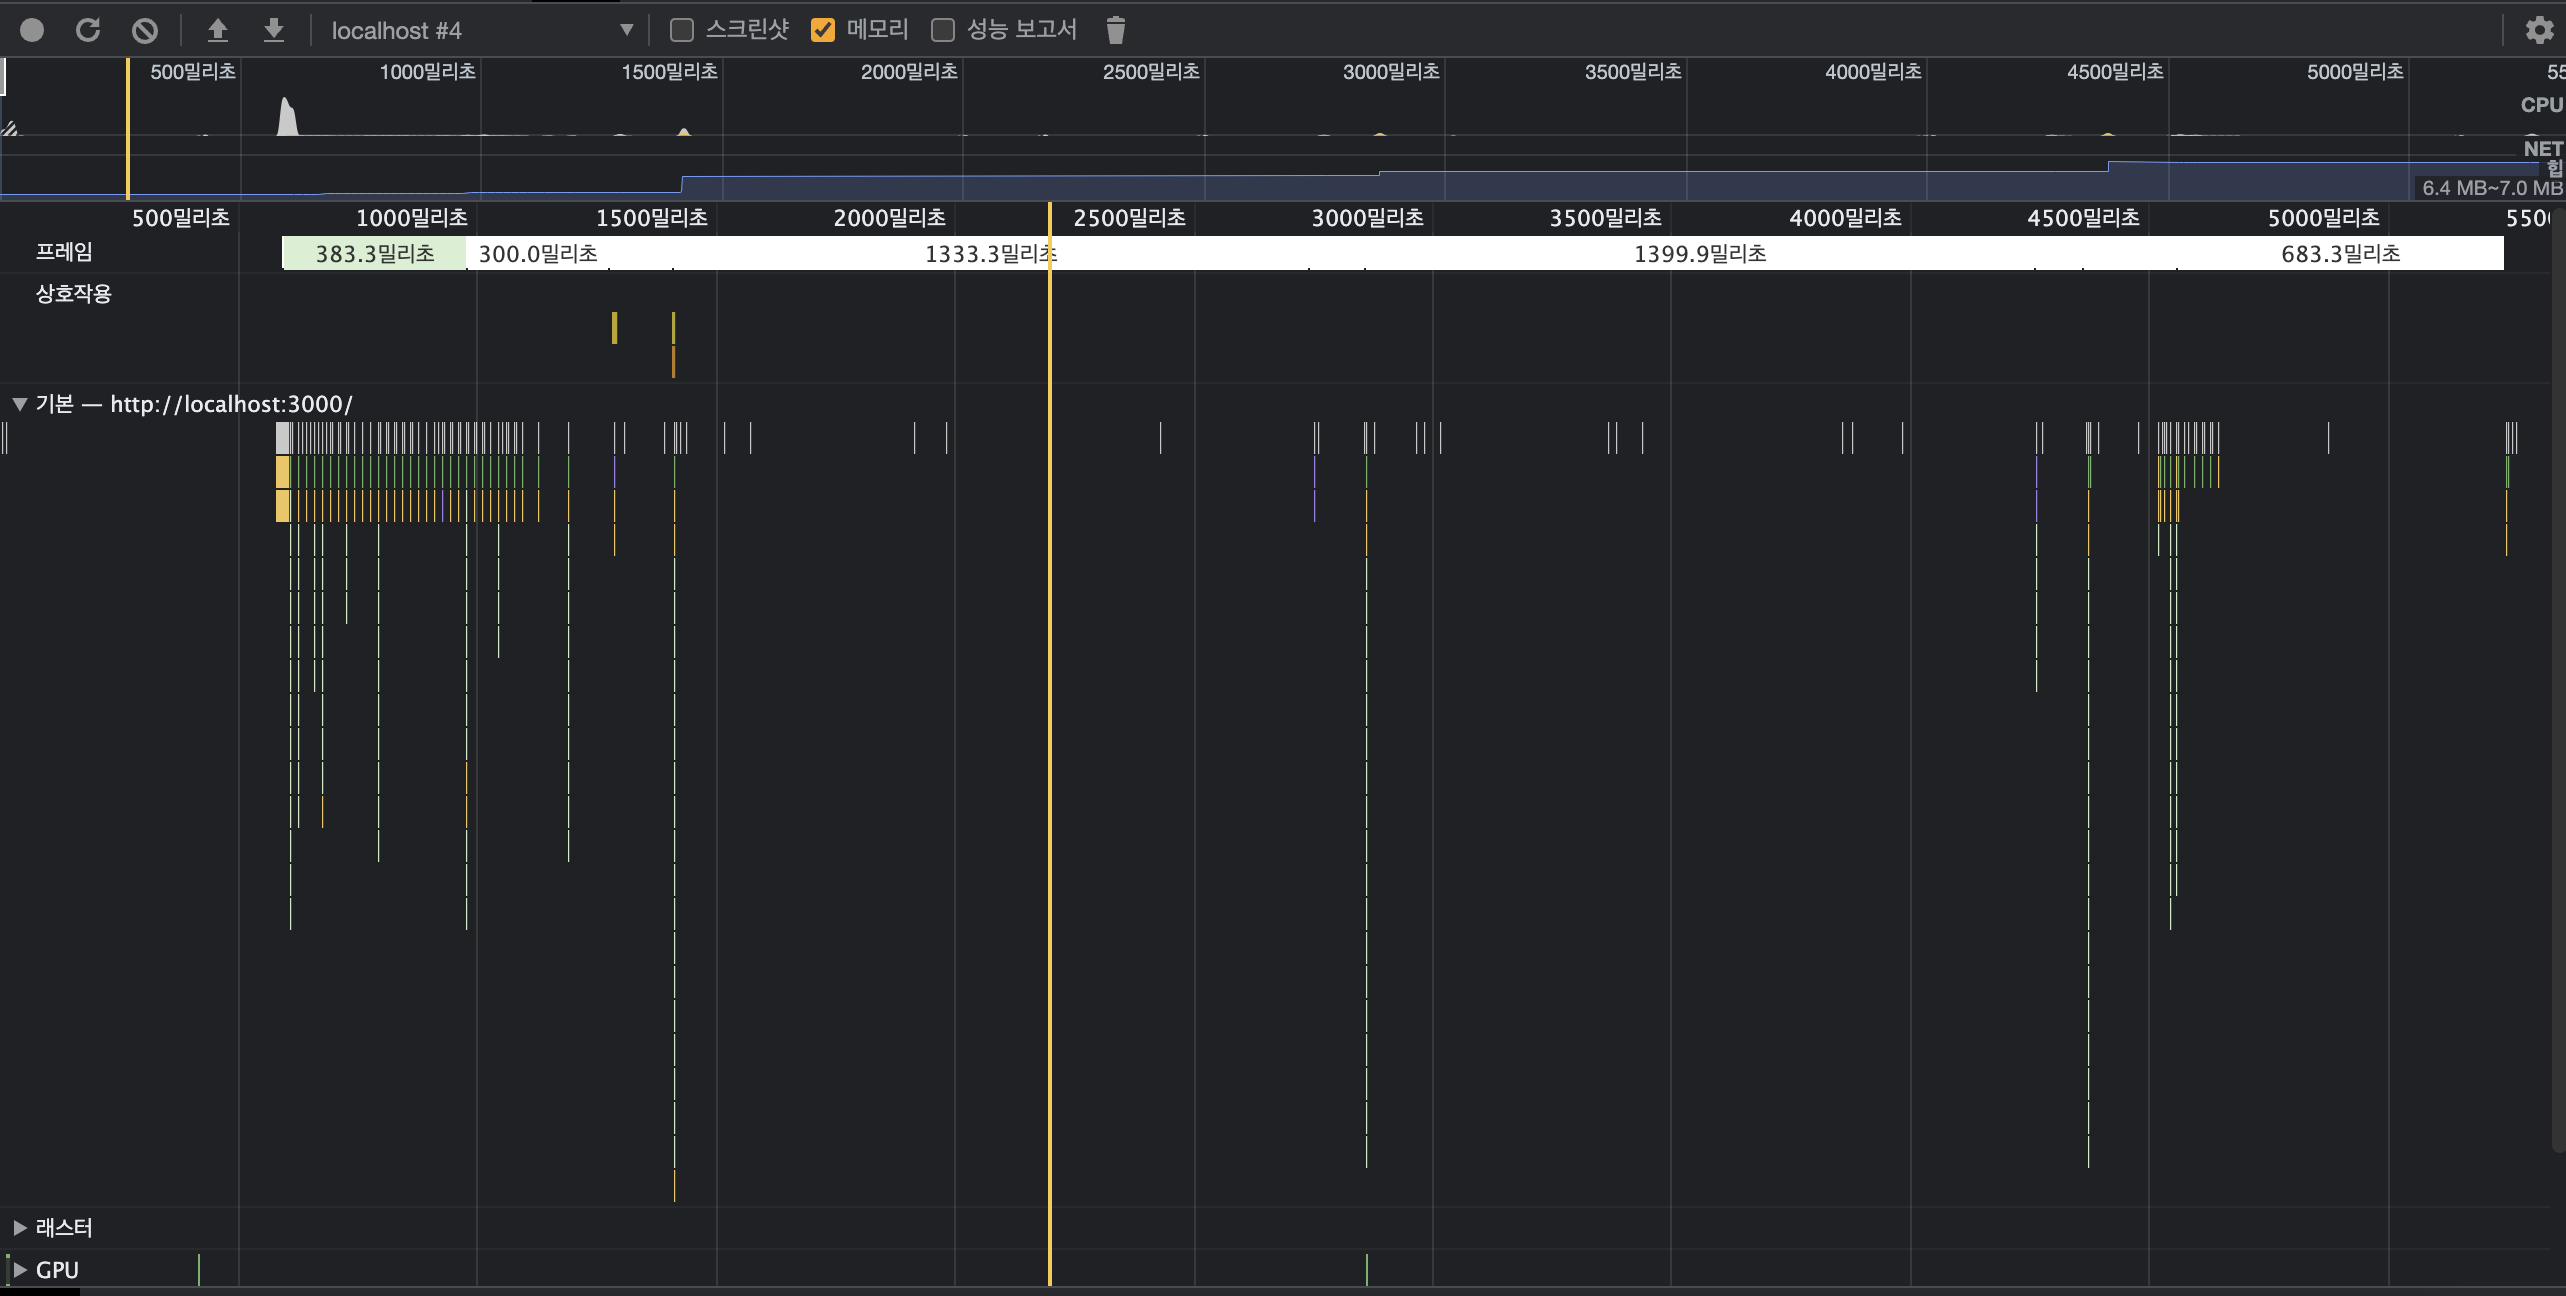Click the 300.0밀리초 frame

[538, 254]
